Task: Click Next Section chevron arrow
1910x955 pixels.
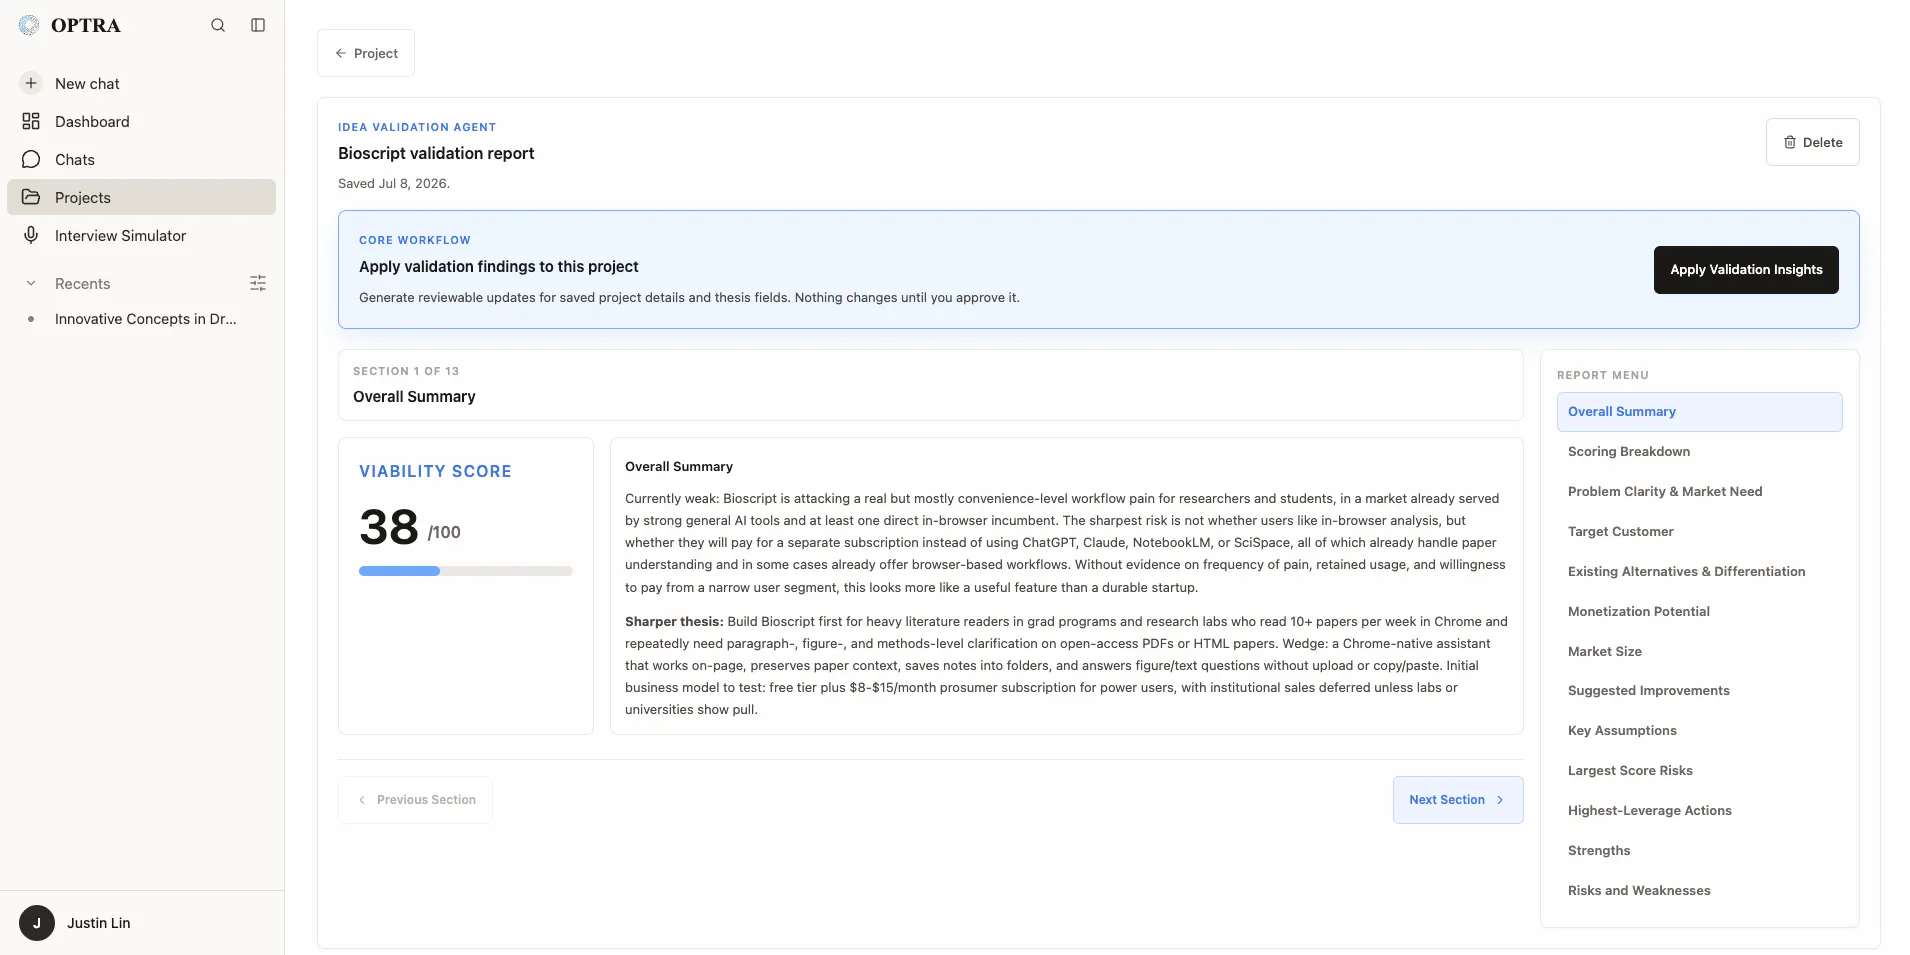Action: pyautogui.click(x=1500, y=800)
